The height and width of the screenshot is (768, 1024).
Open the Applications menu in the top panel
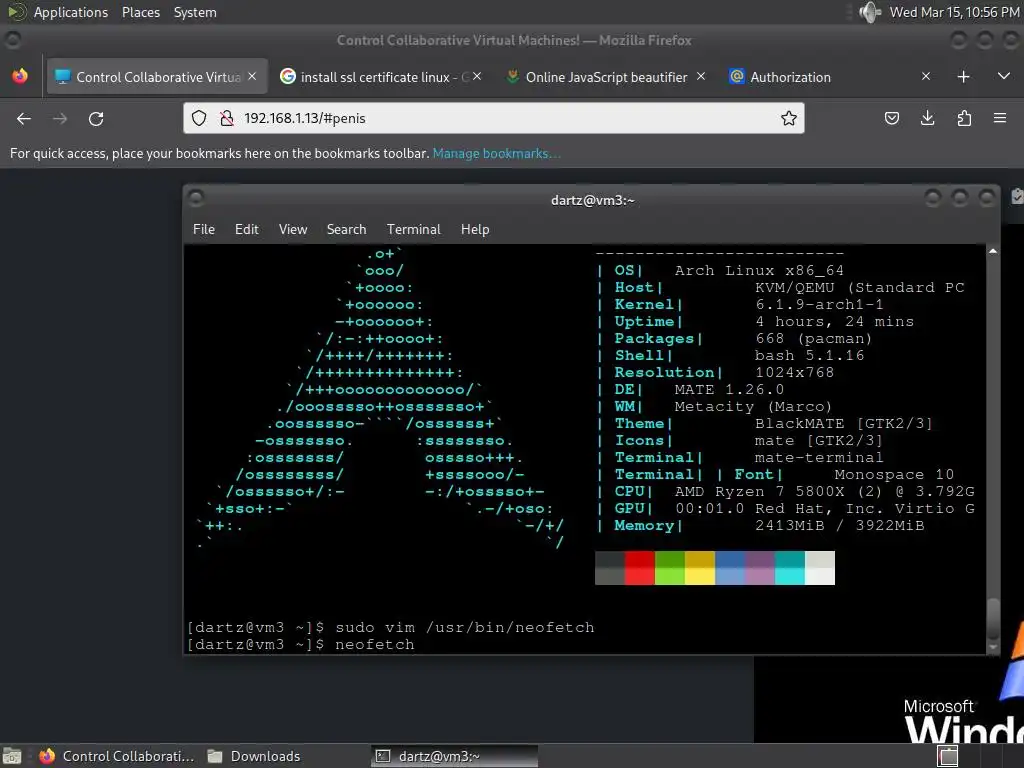pos(71,12)
